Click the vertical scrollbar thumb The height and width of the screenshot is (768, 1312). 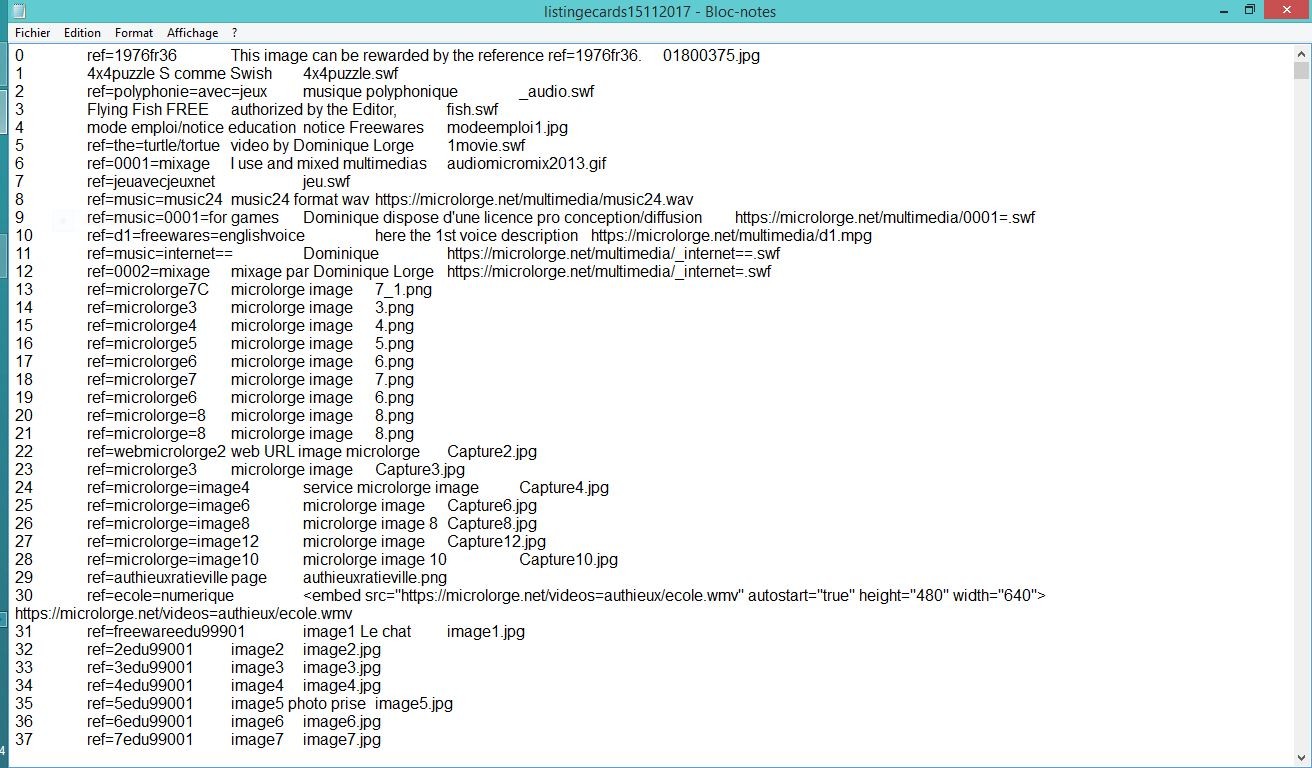pos(1301,71)
